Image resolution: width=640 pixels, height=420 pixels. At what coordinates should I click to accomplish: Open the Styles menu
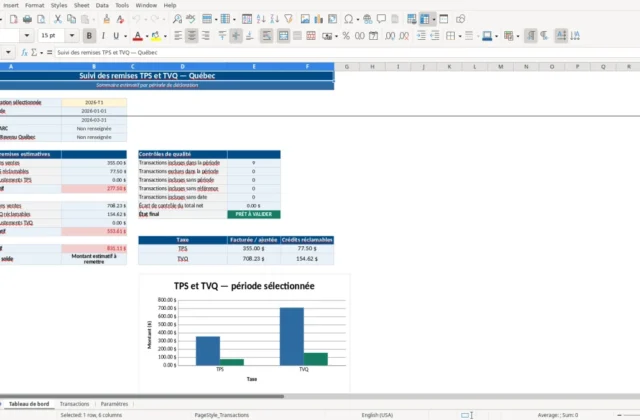59,5
